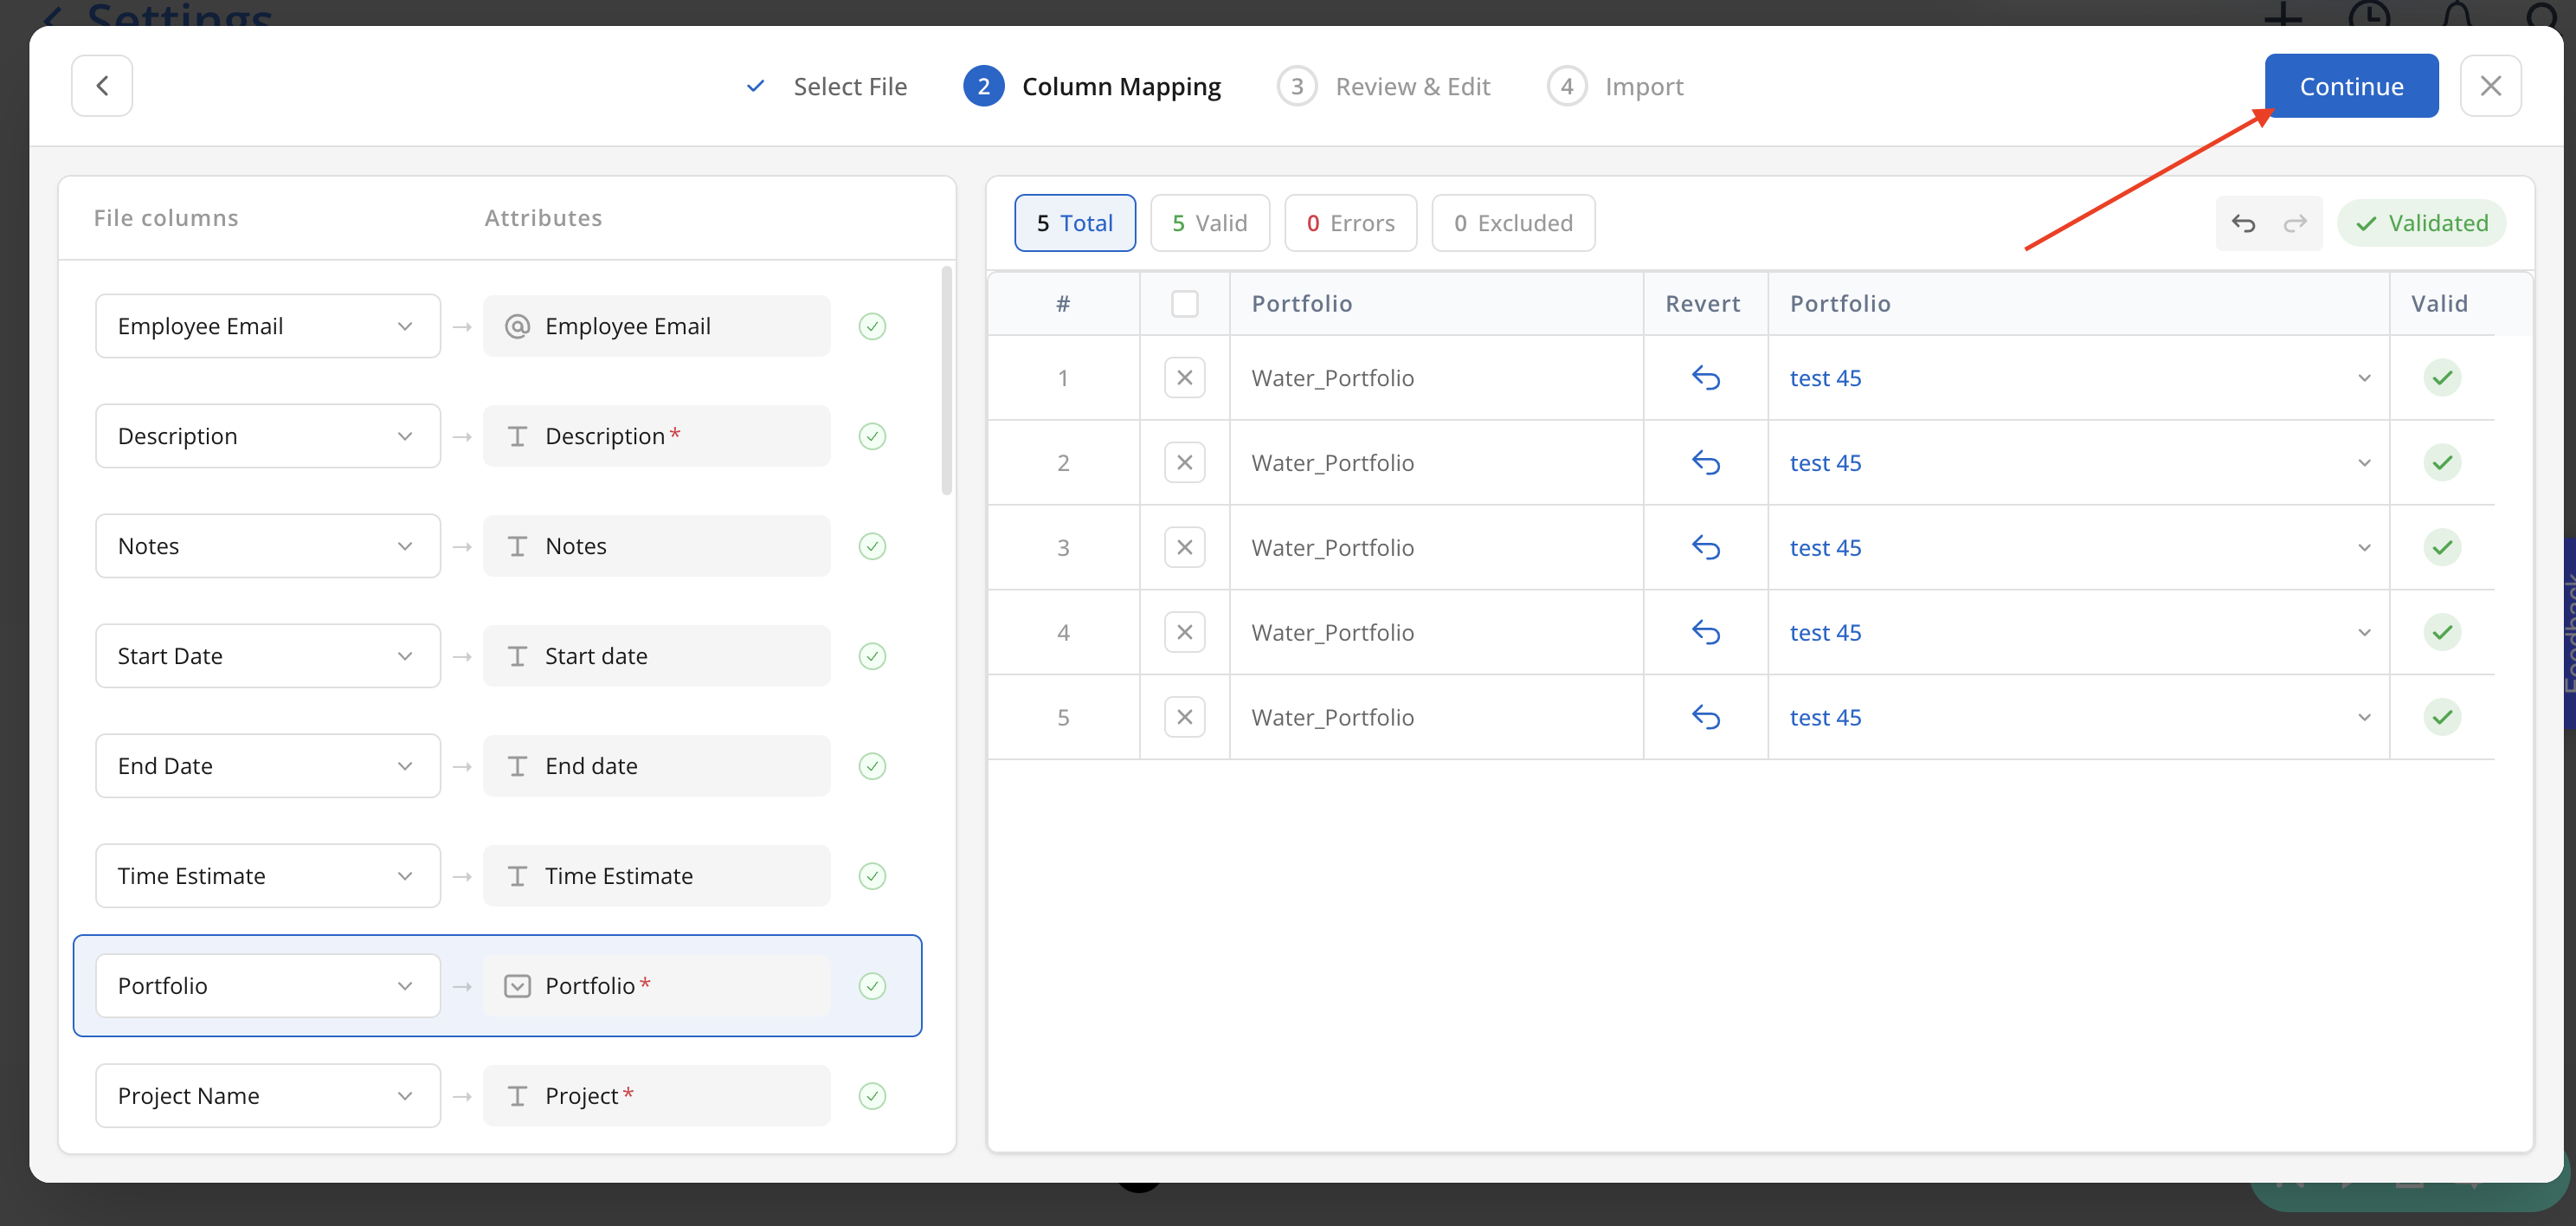Click the redo arrow icon
This screenshot has width=2576, height=1226.
[x=2295, y=223]
